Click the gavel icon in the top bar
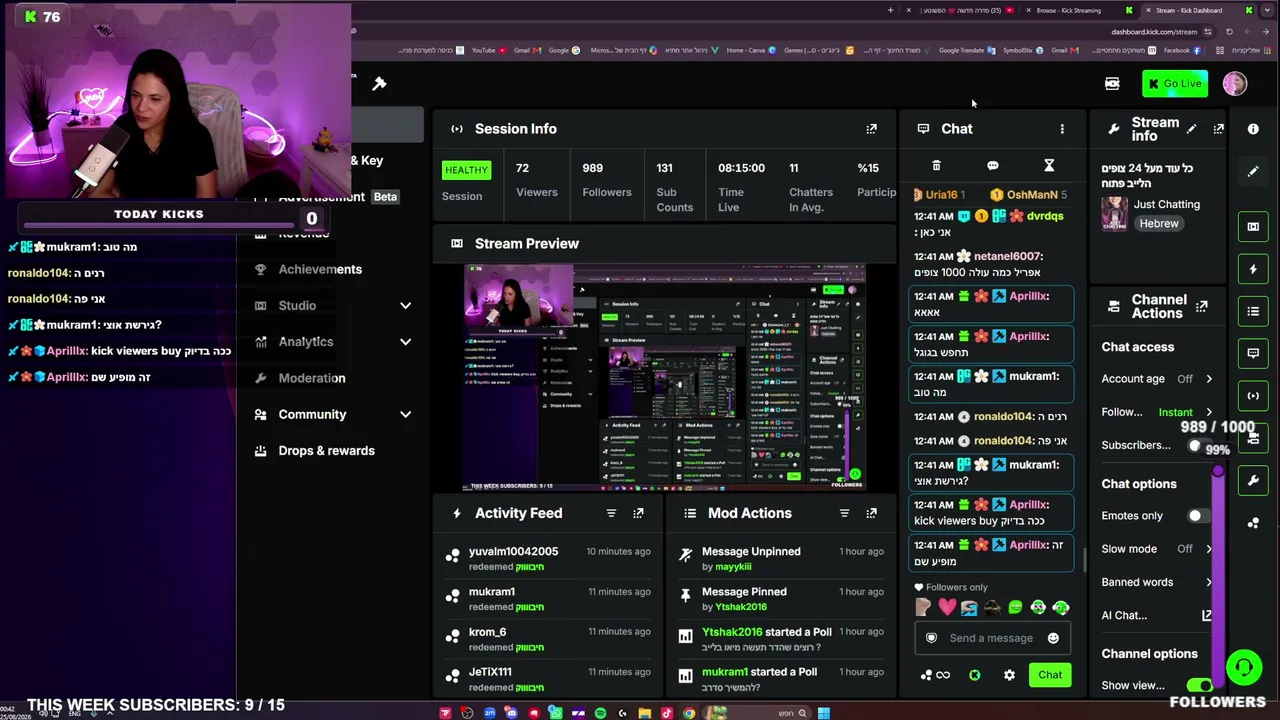The width and height of the screenshot is (1280, 720). (x=379, y=84)
